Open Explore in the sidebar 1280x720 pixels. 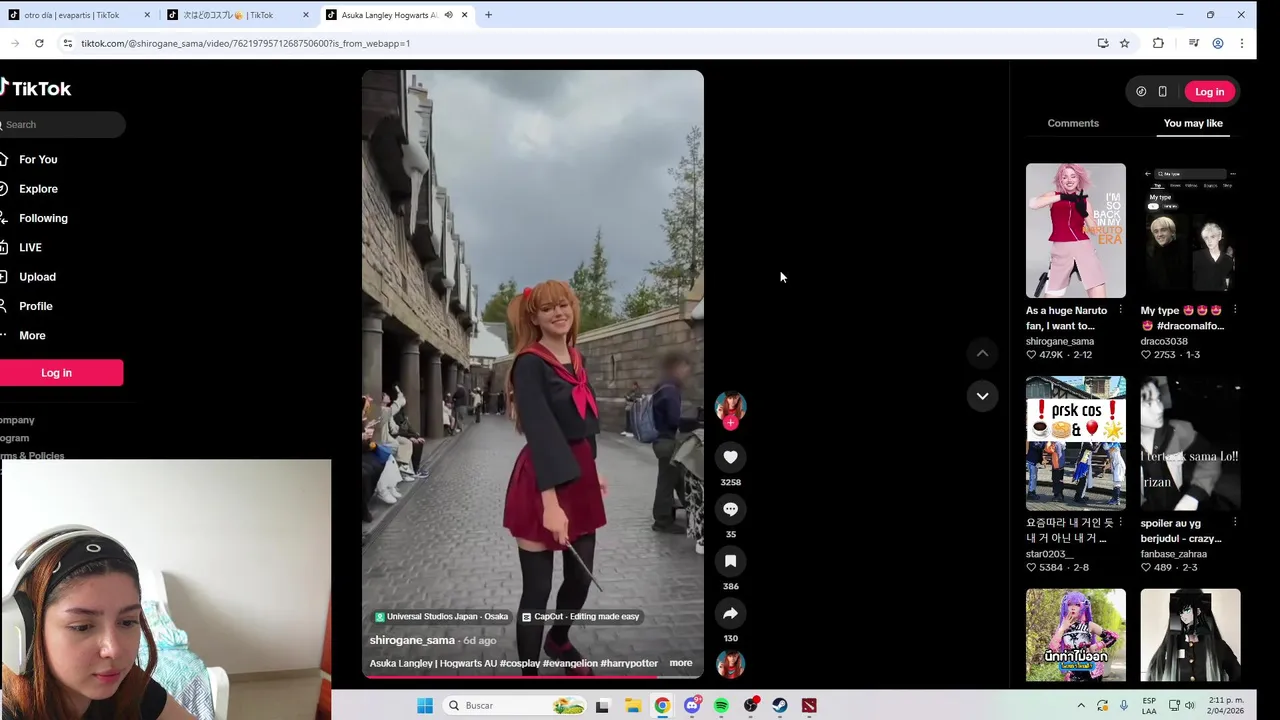click(38, 188)
